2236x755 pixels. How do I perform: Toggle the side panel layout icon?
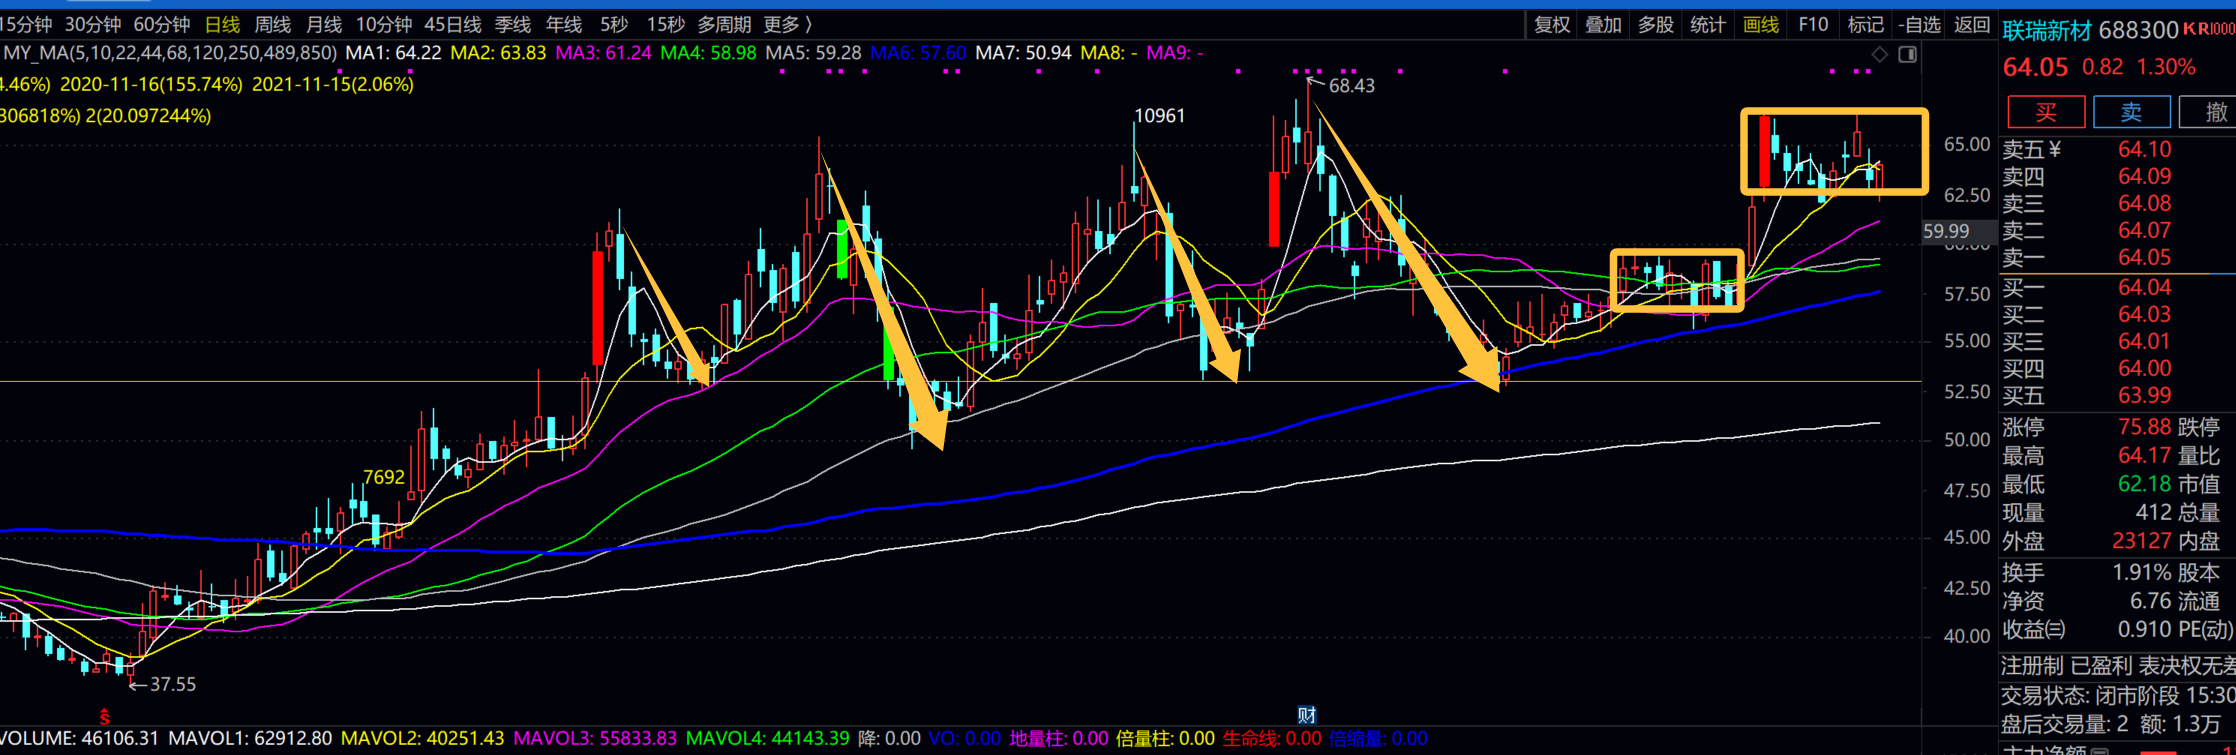point(1908,54)
